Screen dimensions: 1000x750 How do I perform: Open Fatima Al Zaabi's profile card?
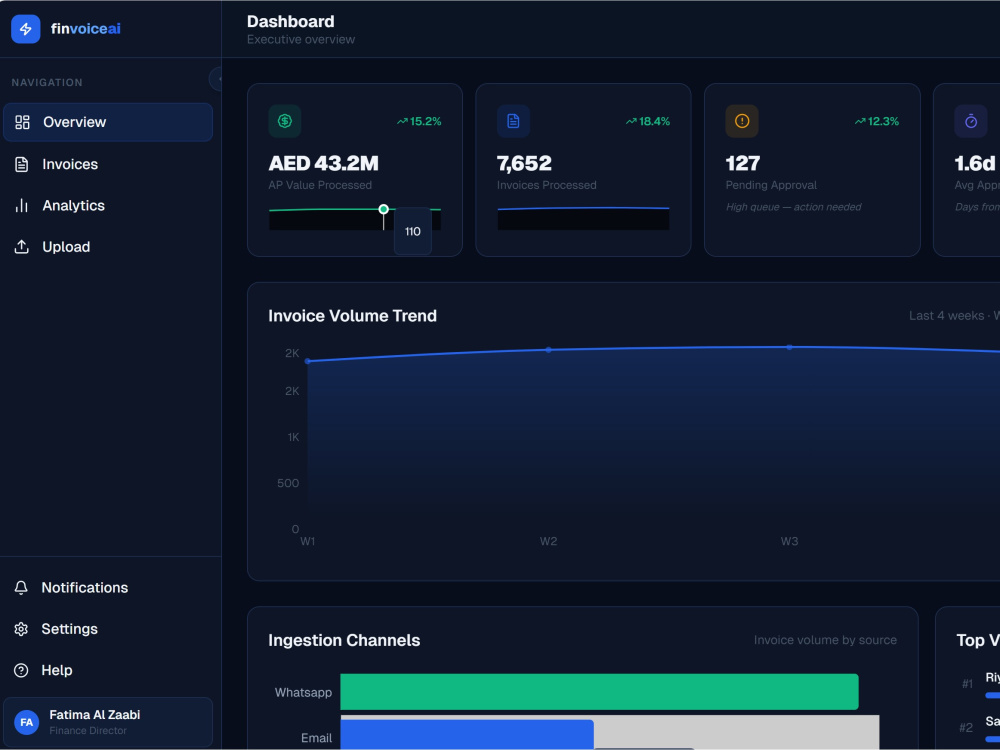[108, 722]
